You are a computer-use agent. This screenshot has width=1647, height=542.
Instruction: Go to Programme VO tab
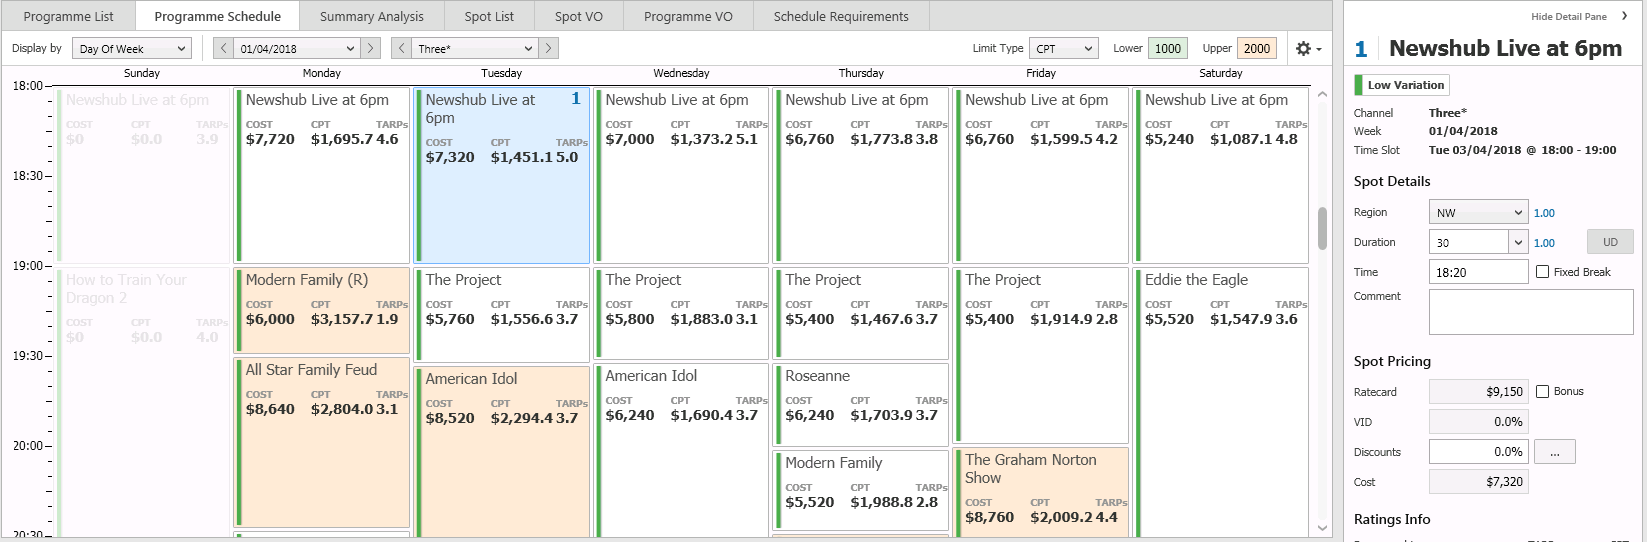point(688,16)
